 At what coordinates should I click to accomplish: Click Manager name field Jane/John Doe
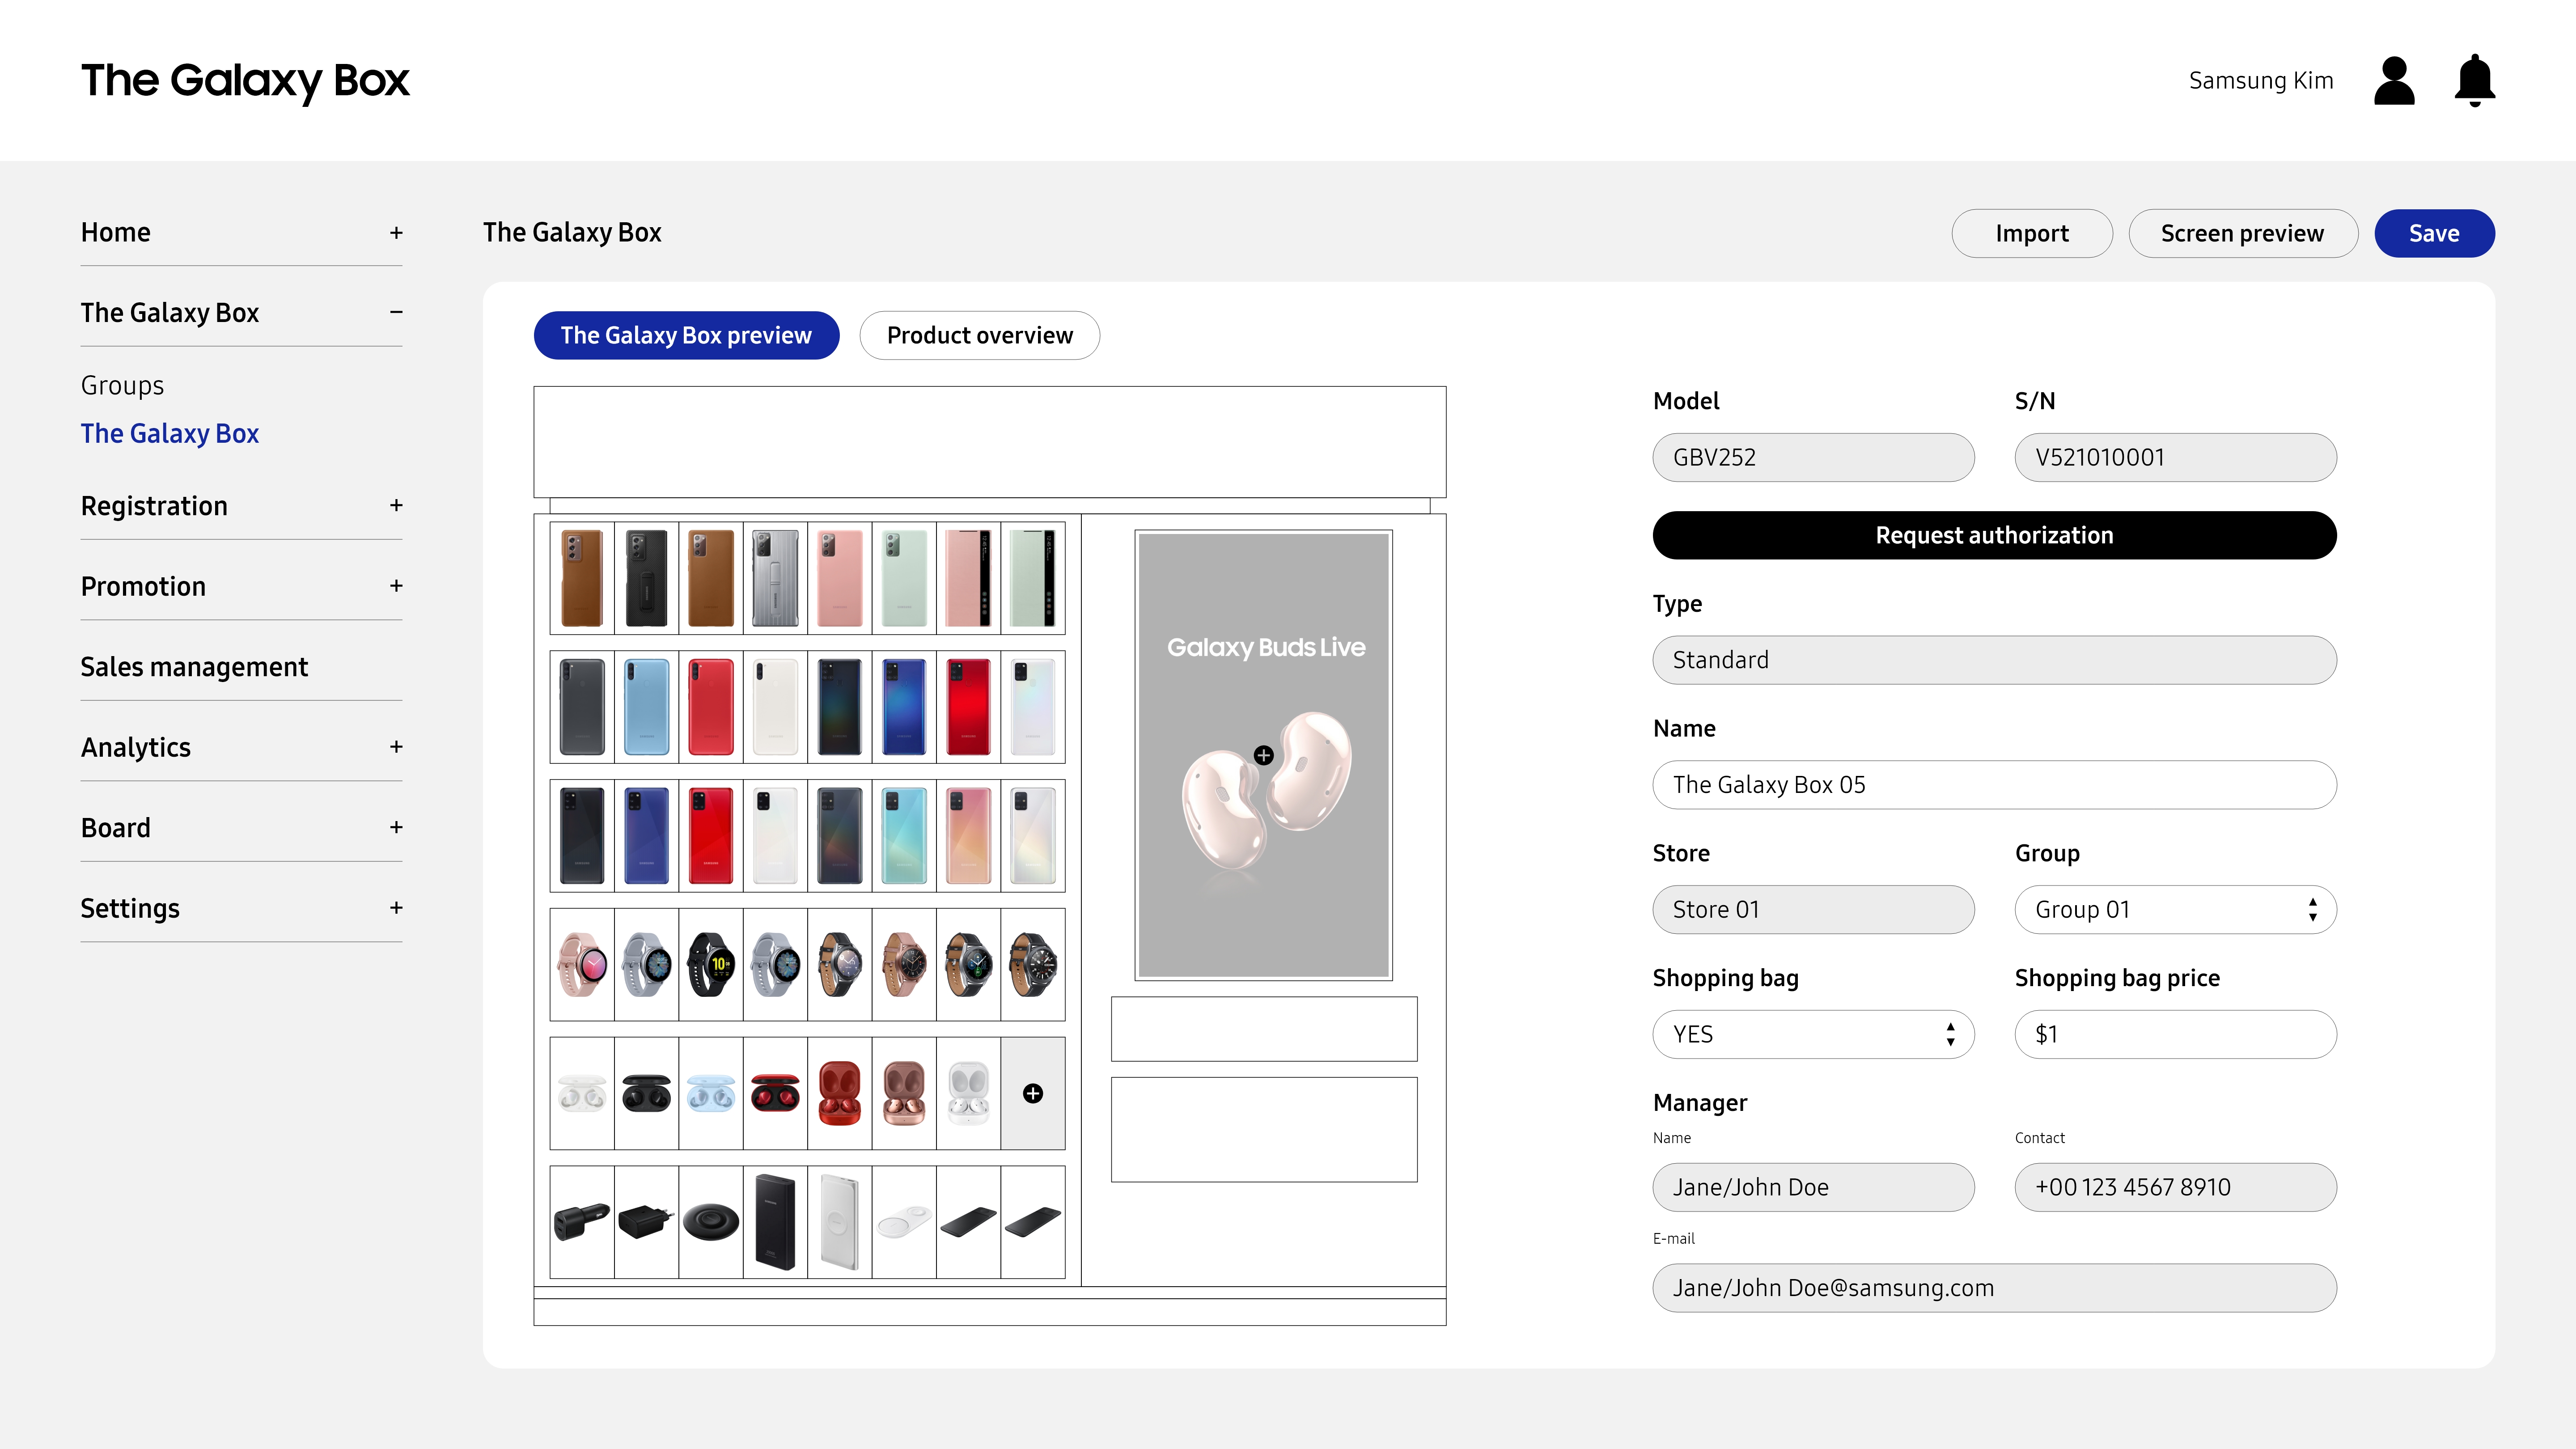pos(1813,1187)
